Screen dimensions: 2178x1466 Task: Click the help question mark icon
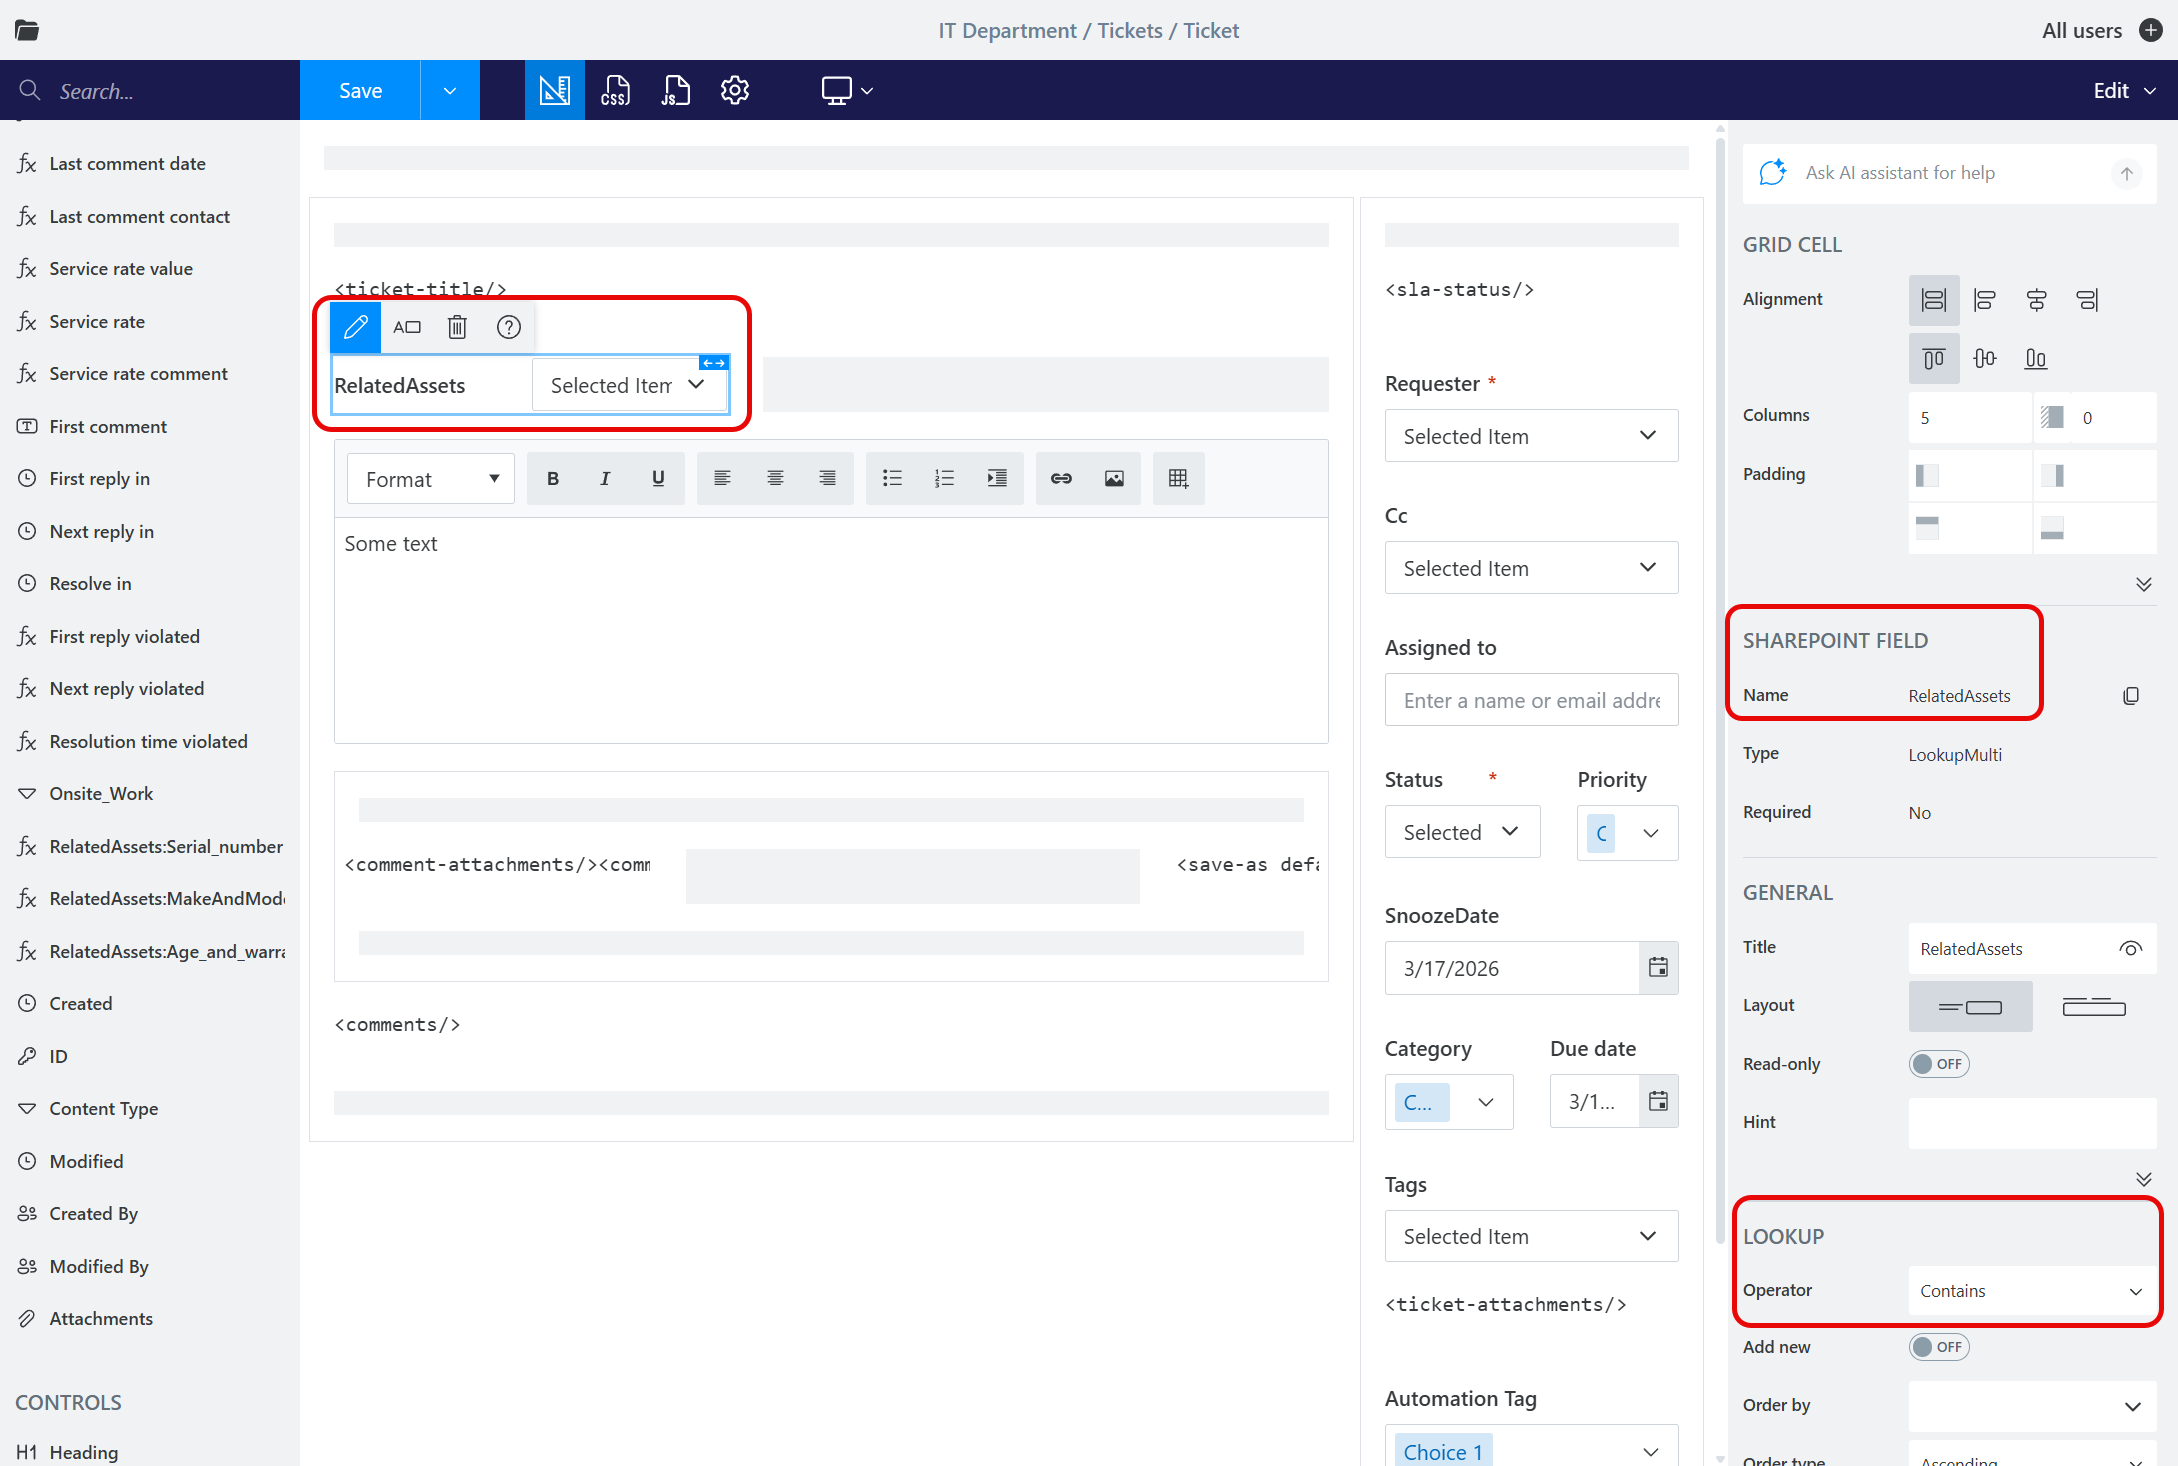pyautogui.click(x=509, y=327)
